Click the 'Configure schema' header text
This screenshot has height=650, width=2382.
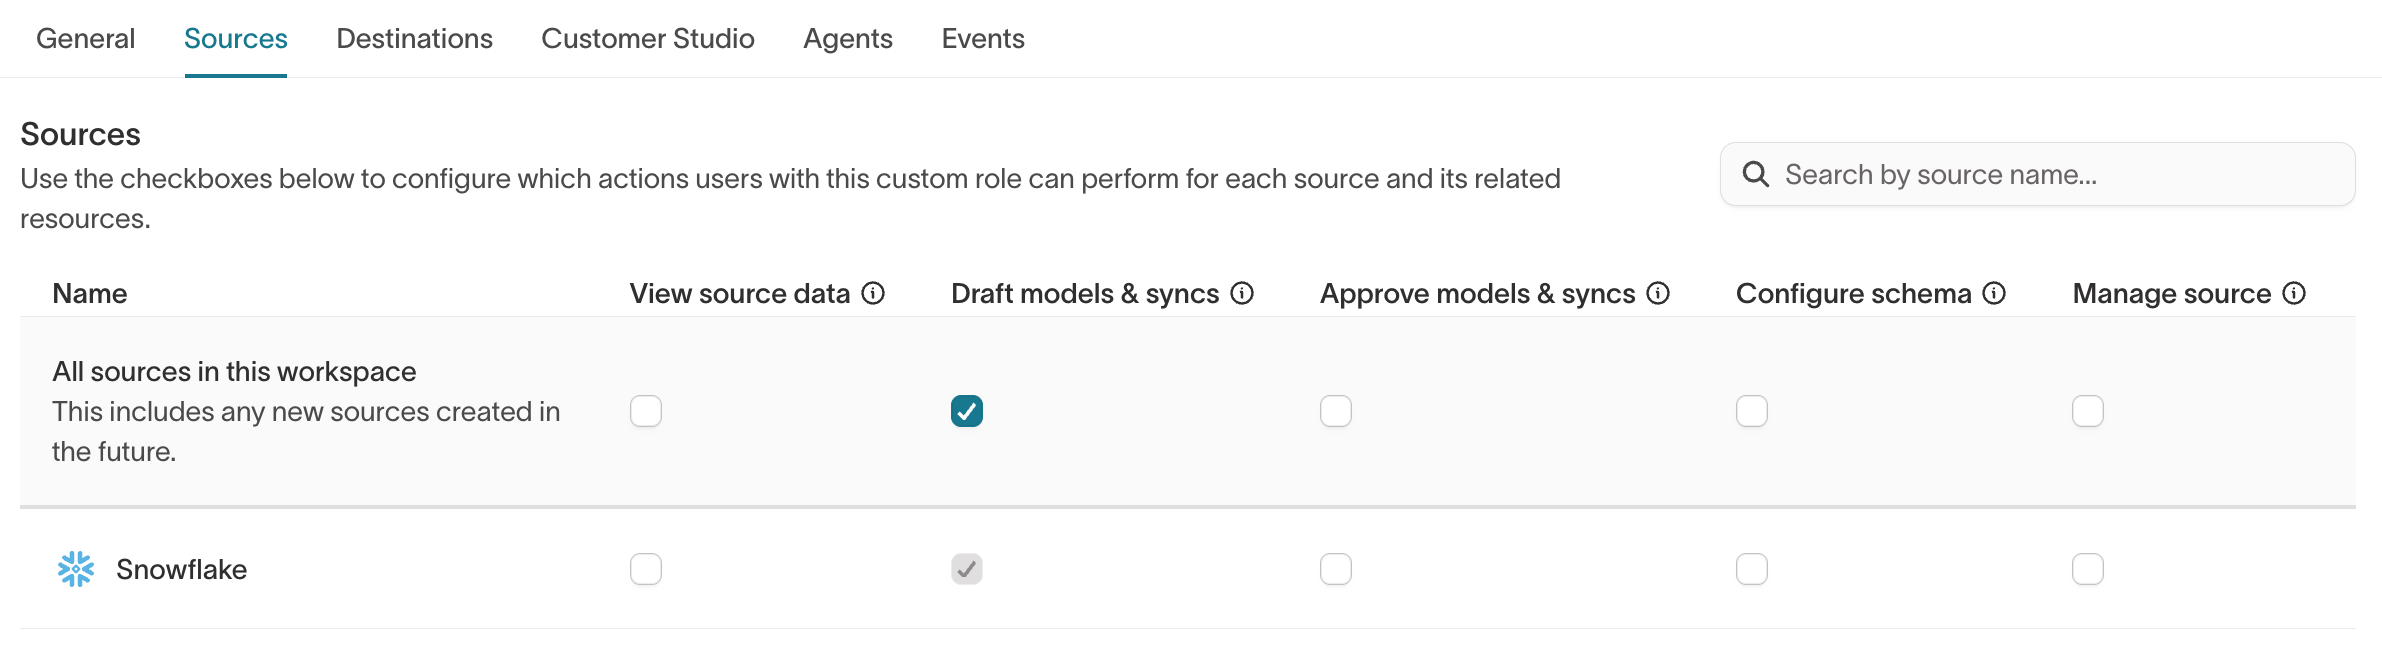coord(1854,293)
